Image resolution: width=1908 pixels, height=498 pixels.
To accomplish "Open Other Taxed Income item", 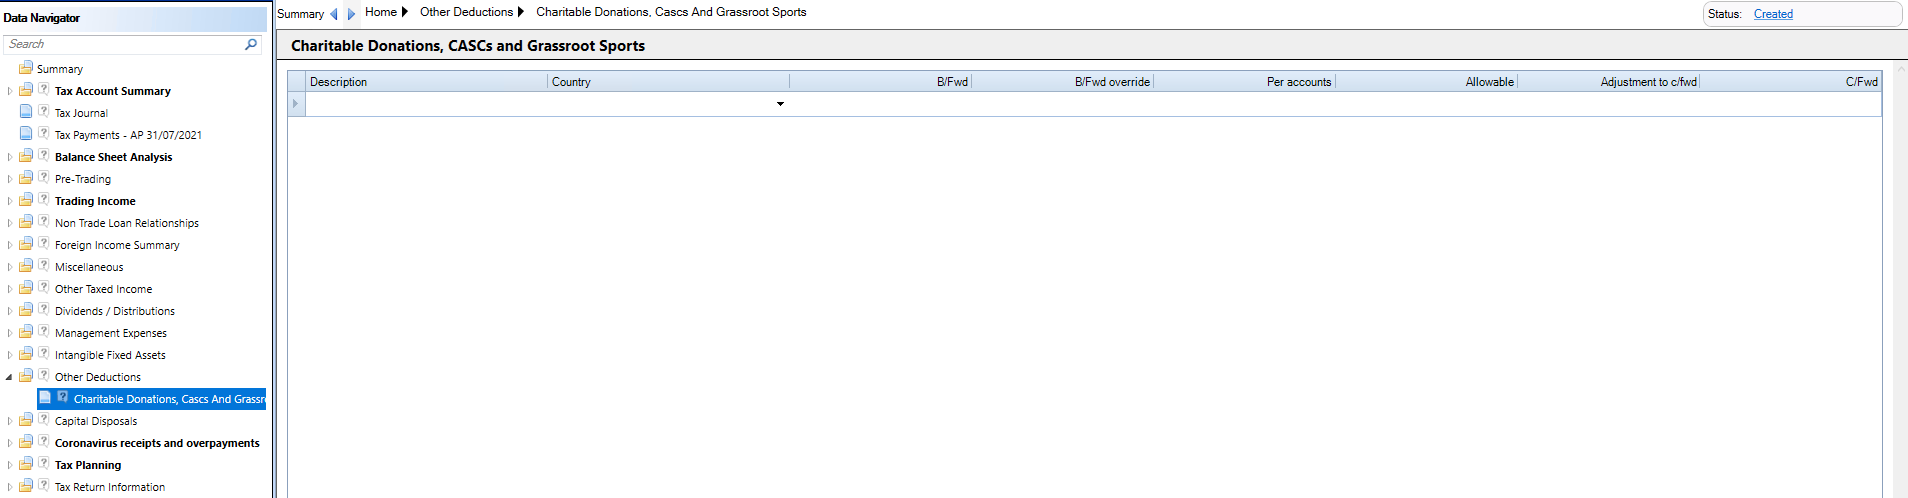I will coord(103,289).
